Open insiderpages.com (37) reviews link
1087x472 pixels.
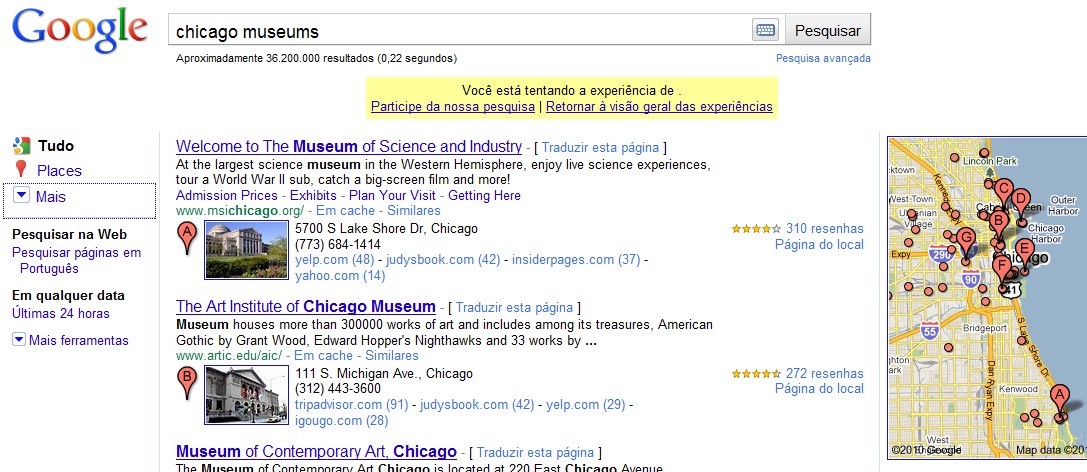[576, 260]
